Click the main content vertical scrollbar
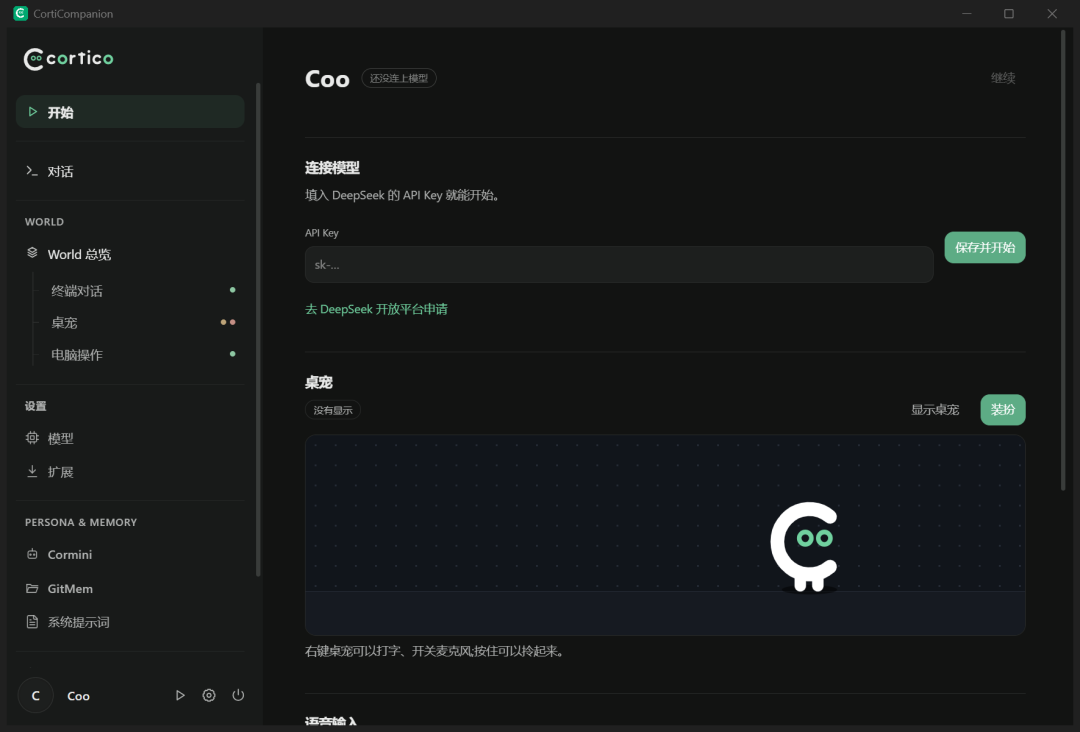The width and height of the screenshot is (1080, 732). (1063, 262)
